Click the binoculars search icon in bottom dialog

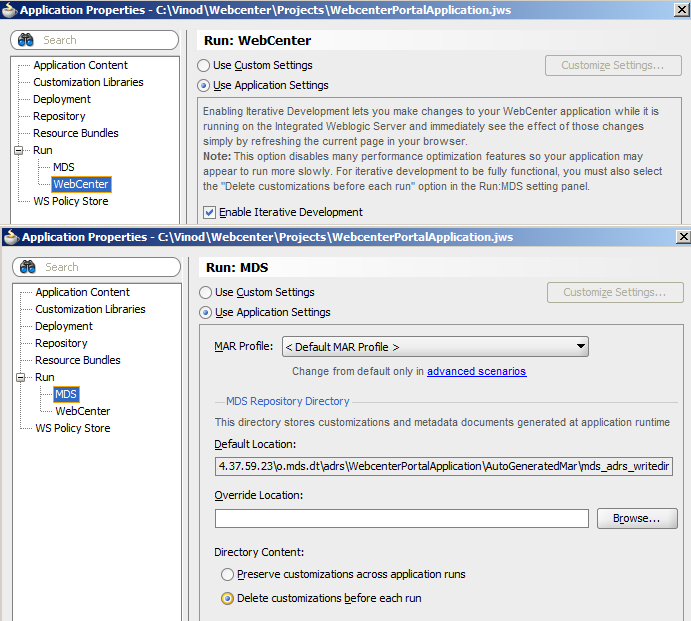[x=28, y=267]
